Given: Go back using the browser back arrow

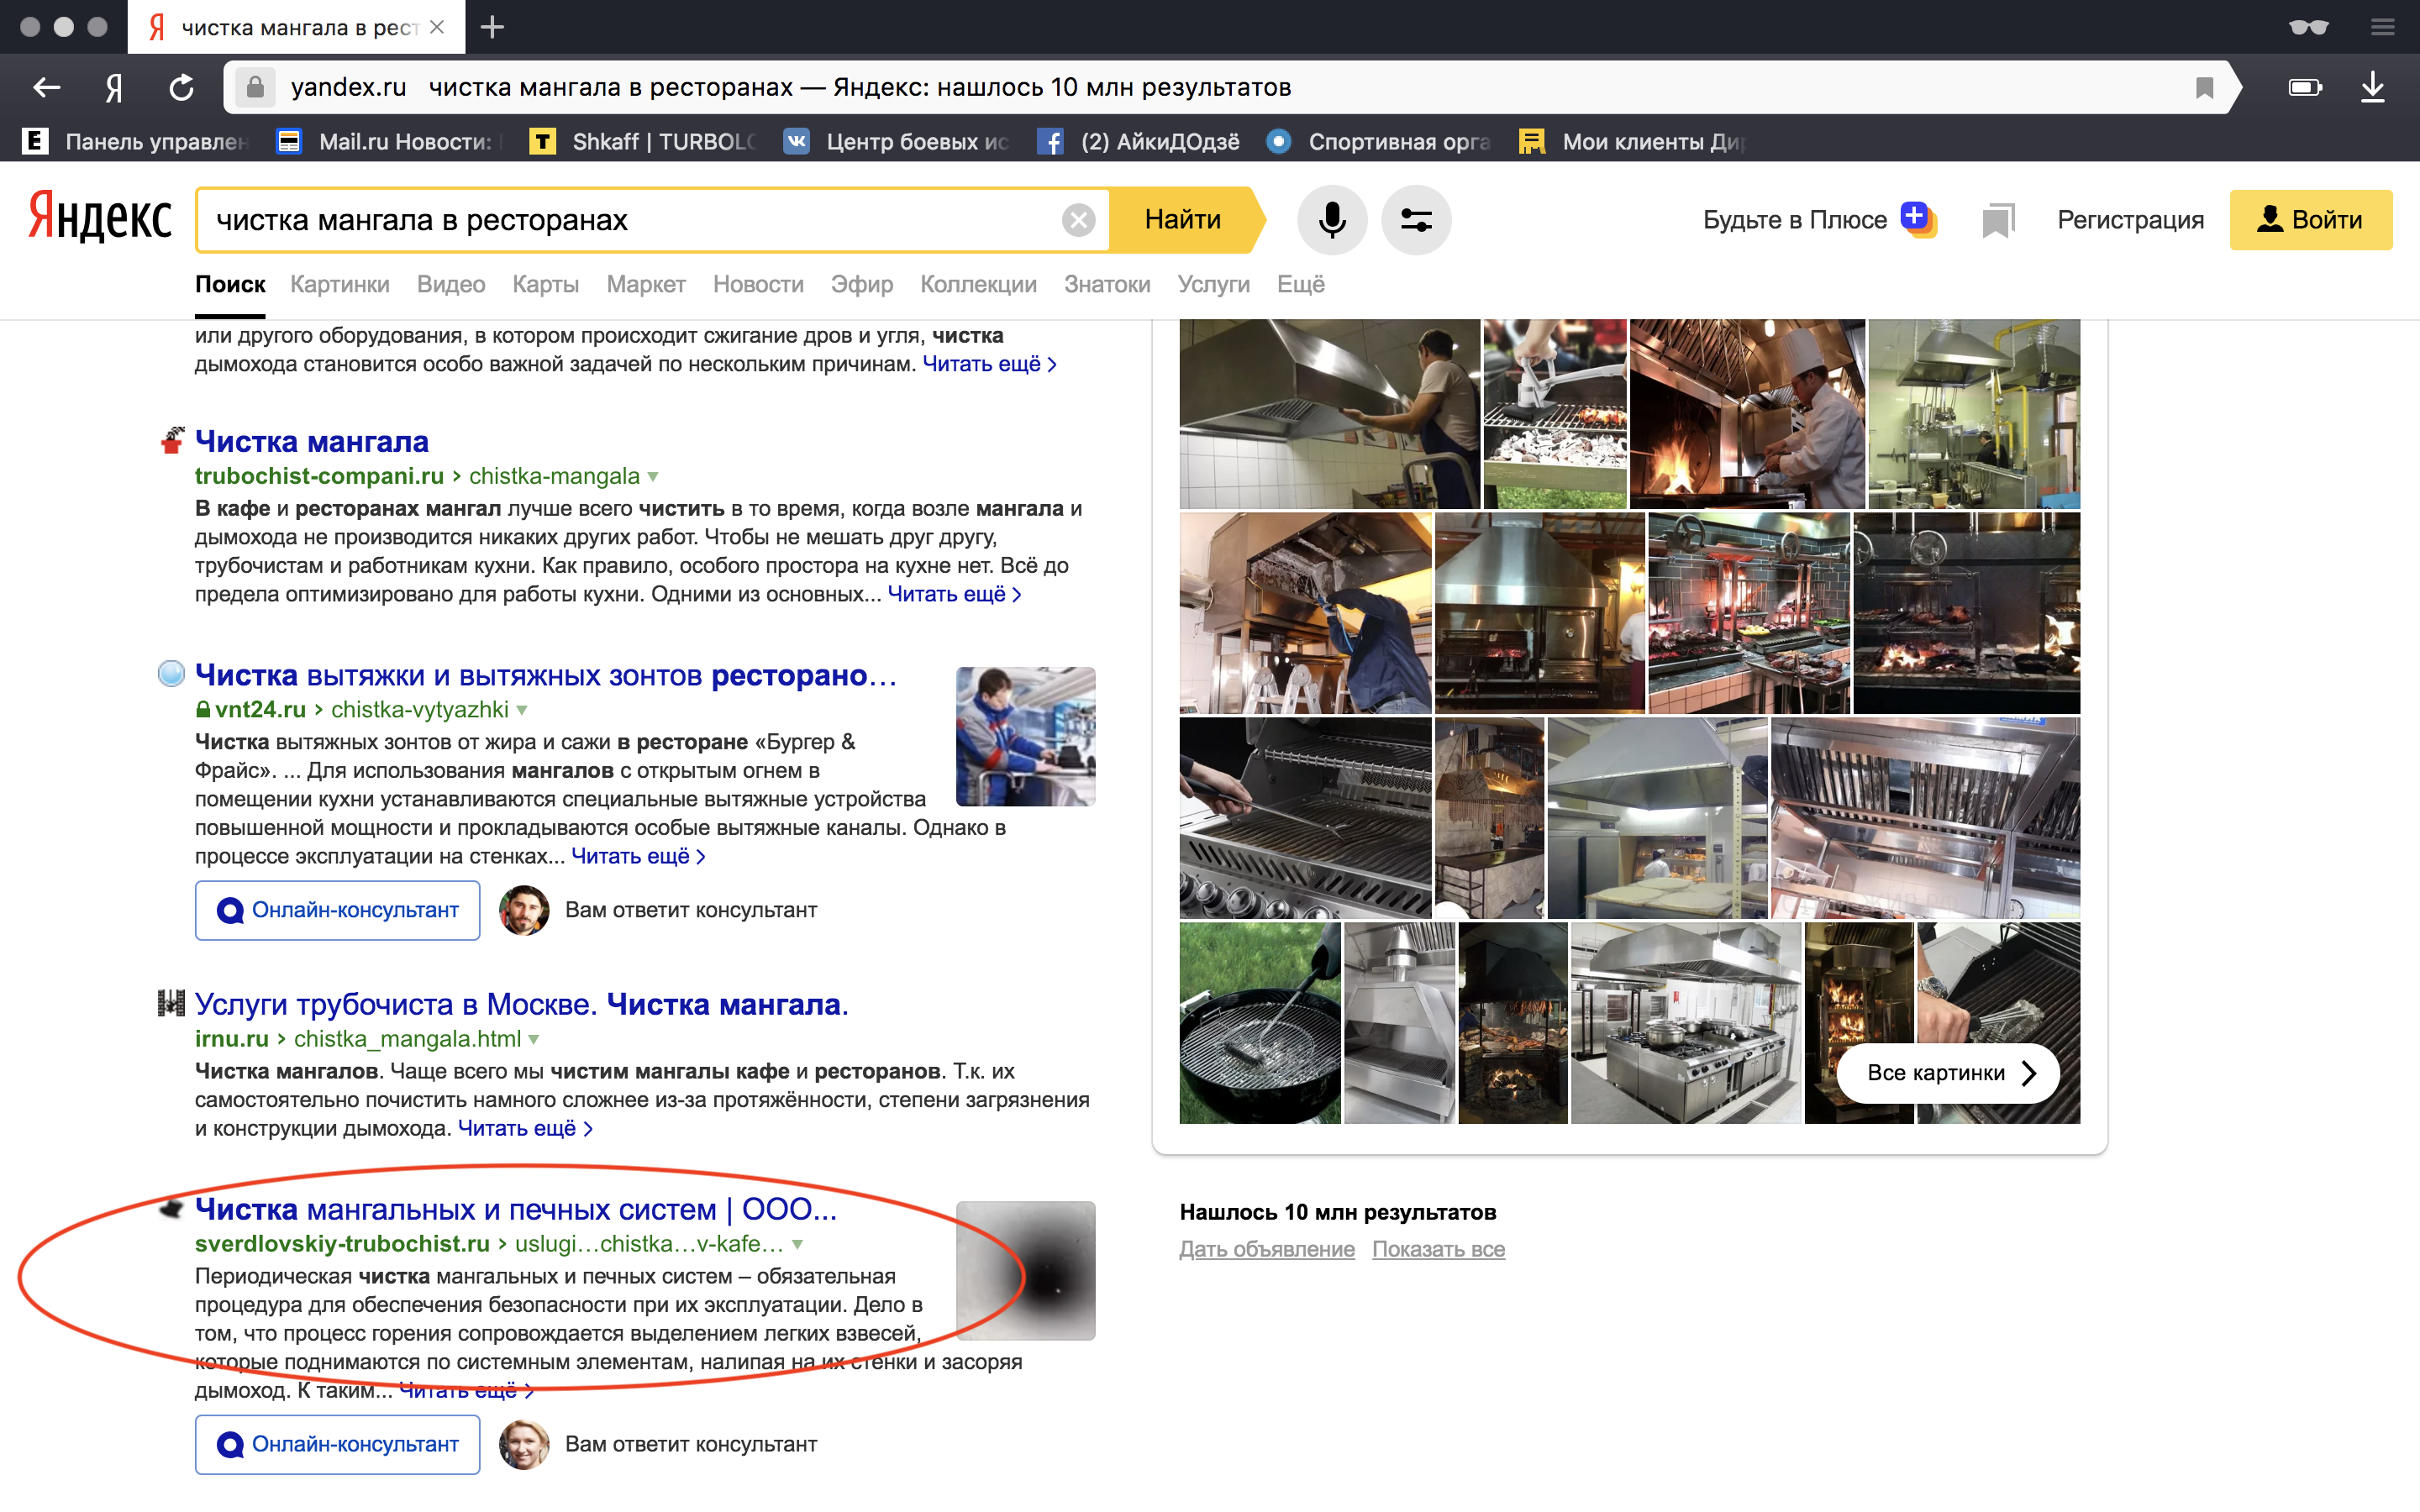Looking at the screenshot, I should (46, 87).
